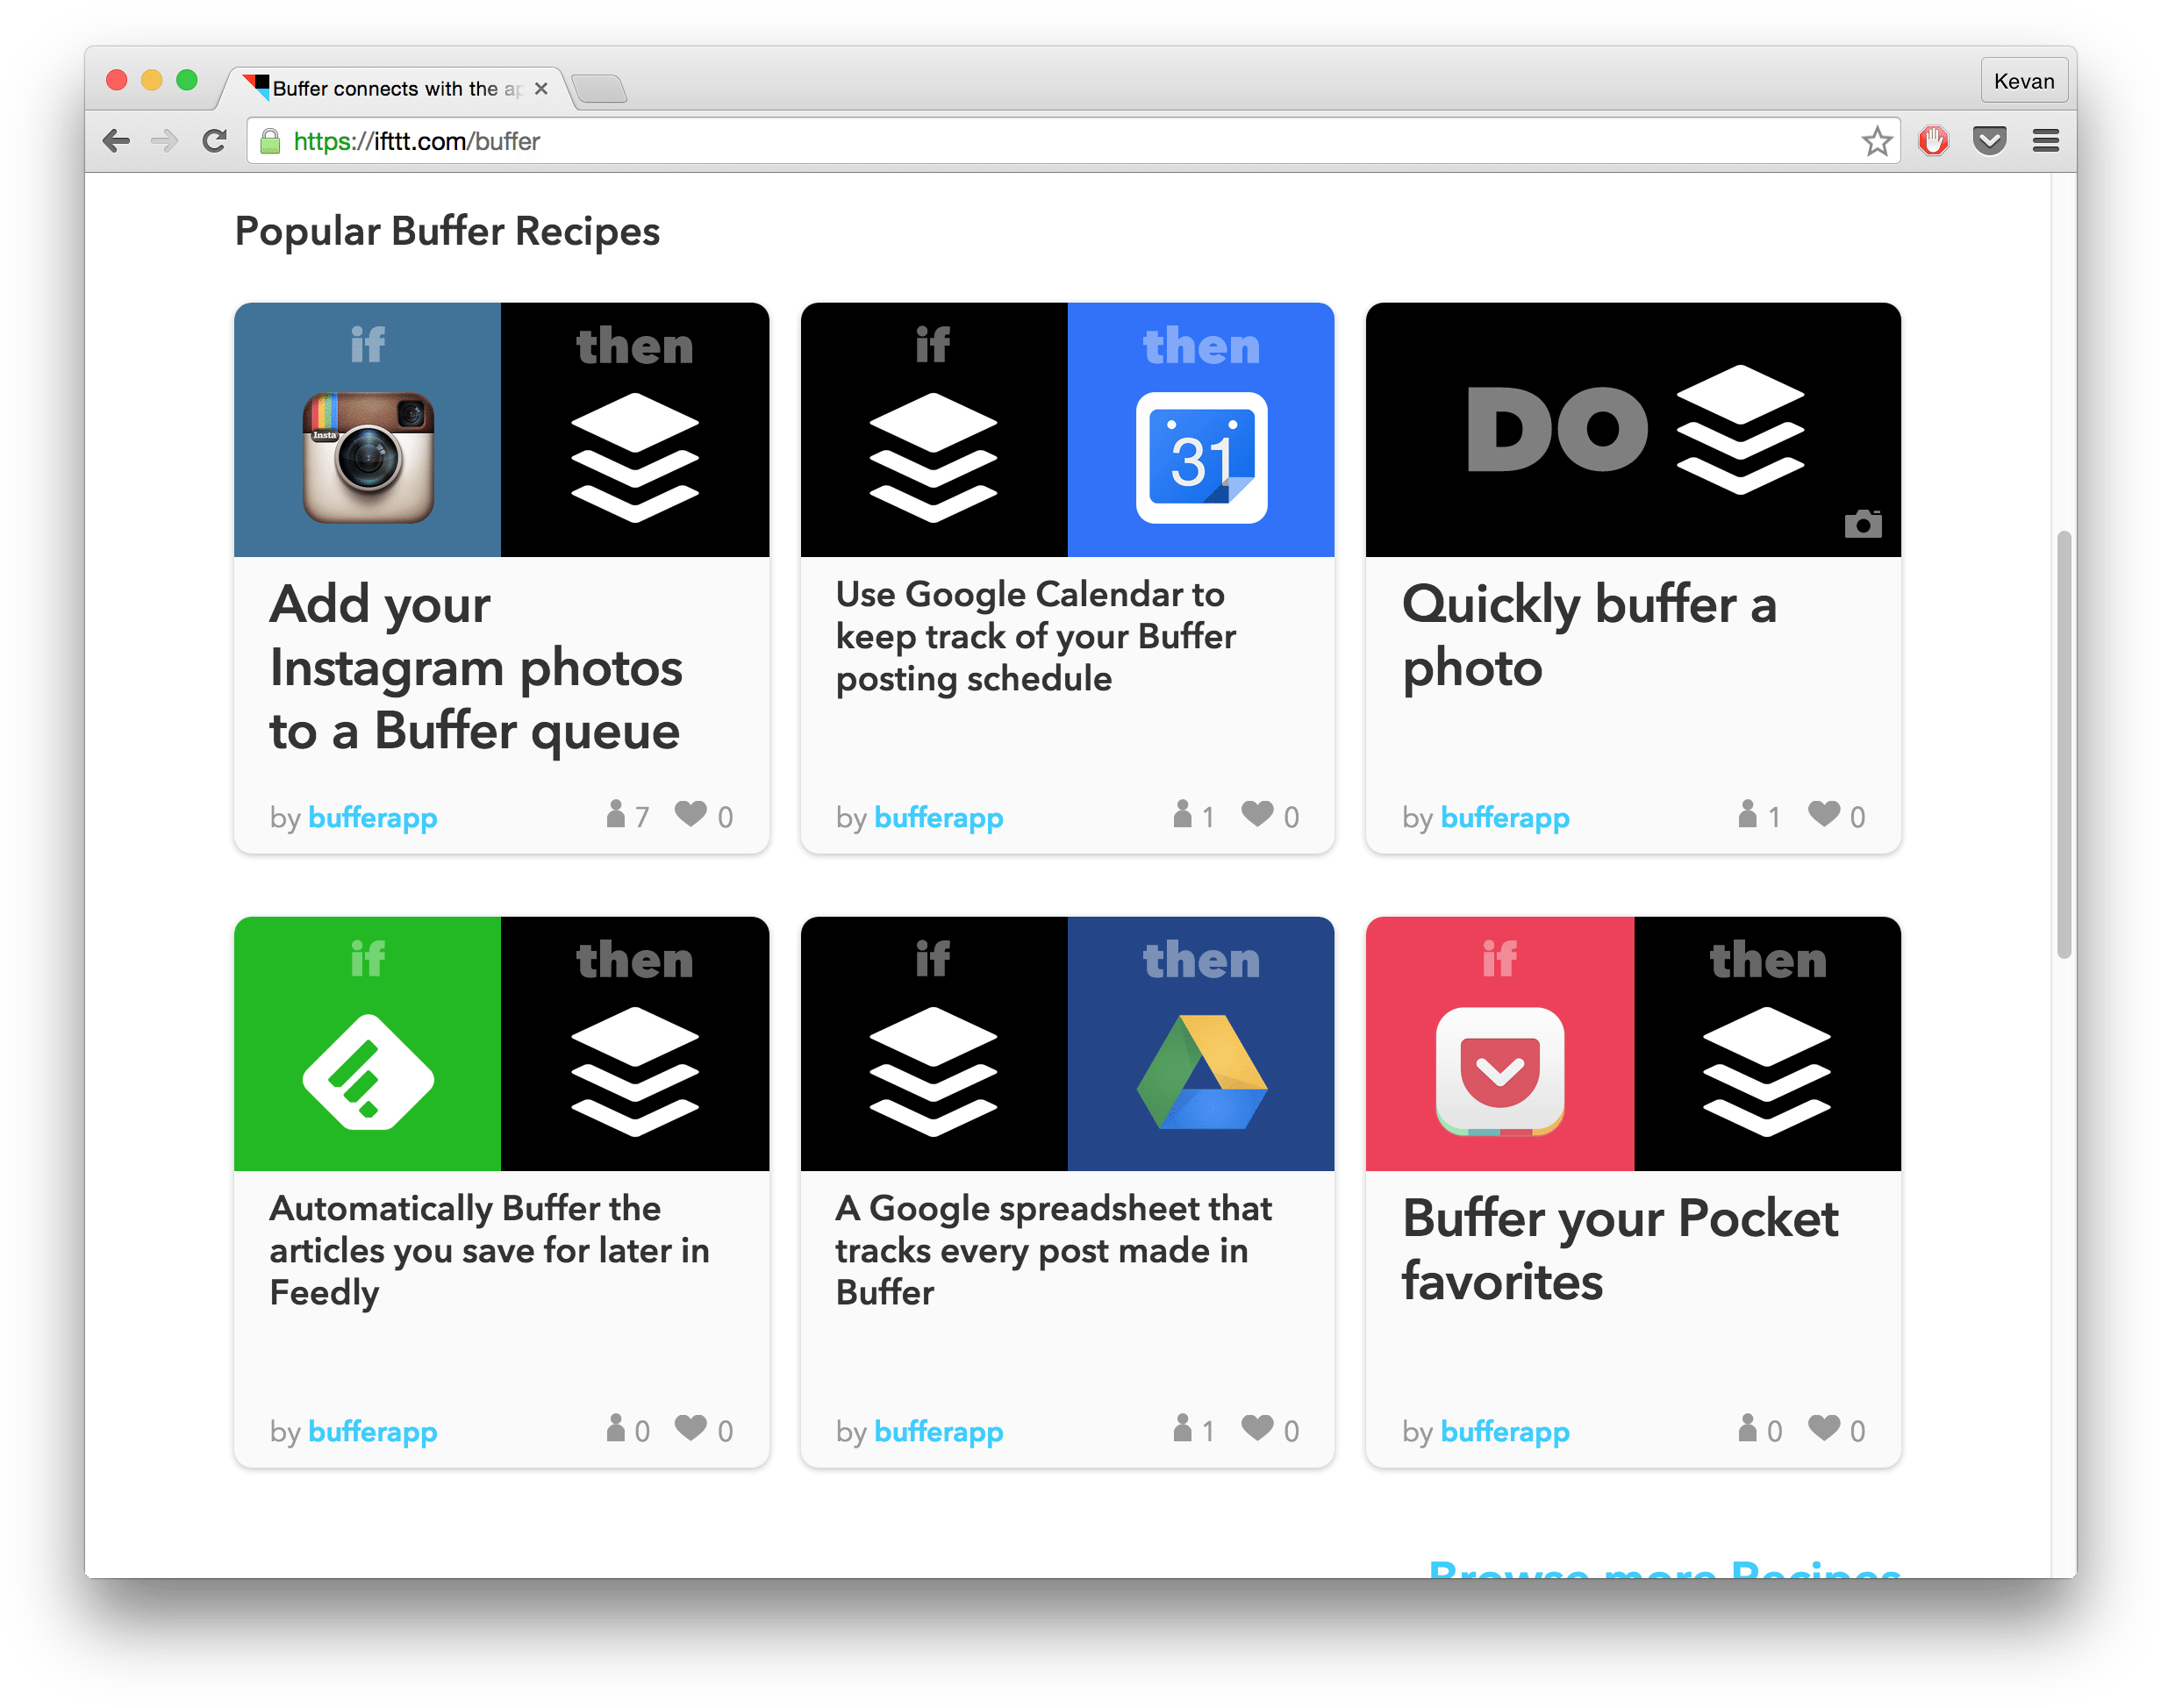Toggle the heart on the Instagram recipe

point(692,815)
